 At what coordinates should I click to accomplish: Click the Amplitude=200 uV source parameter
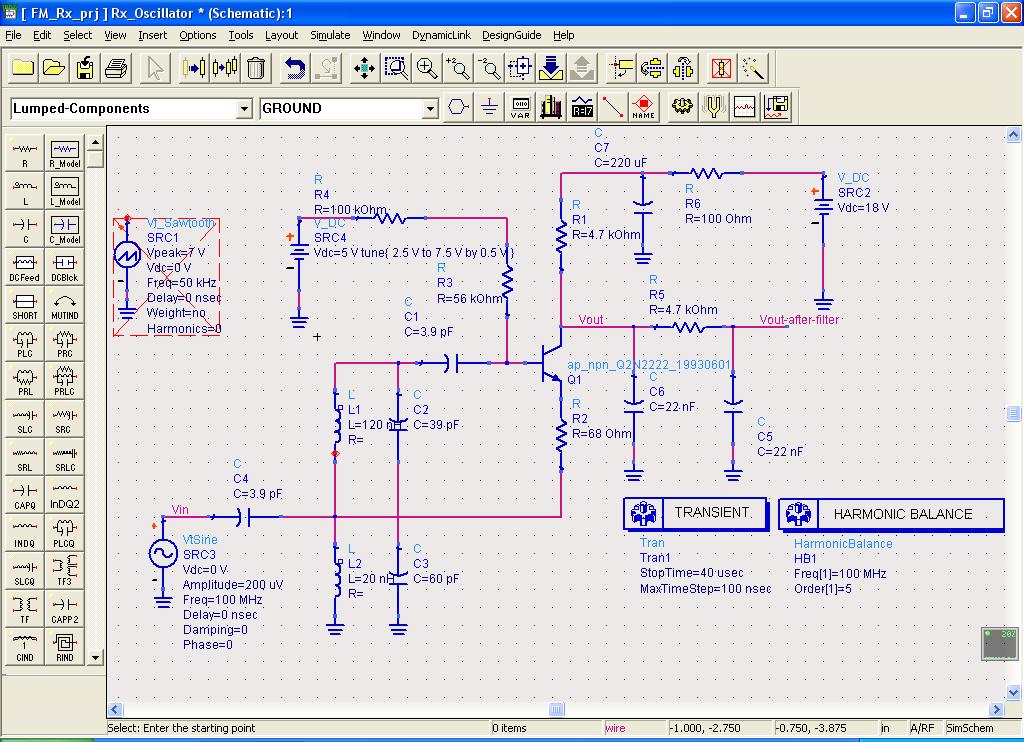pos(232,585)
